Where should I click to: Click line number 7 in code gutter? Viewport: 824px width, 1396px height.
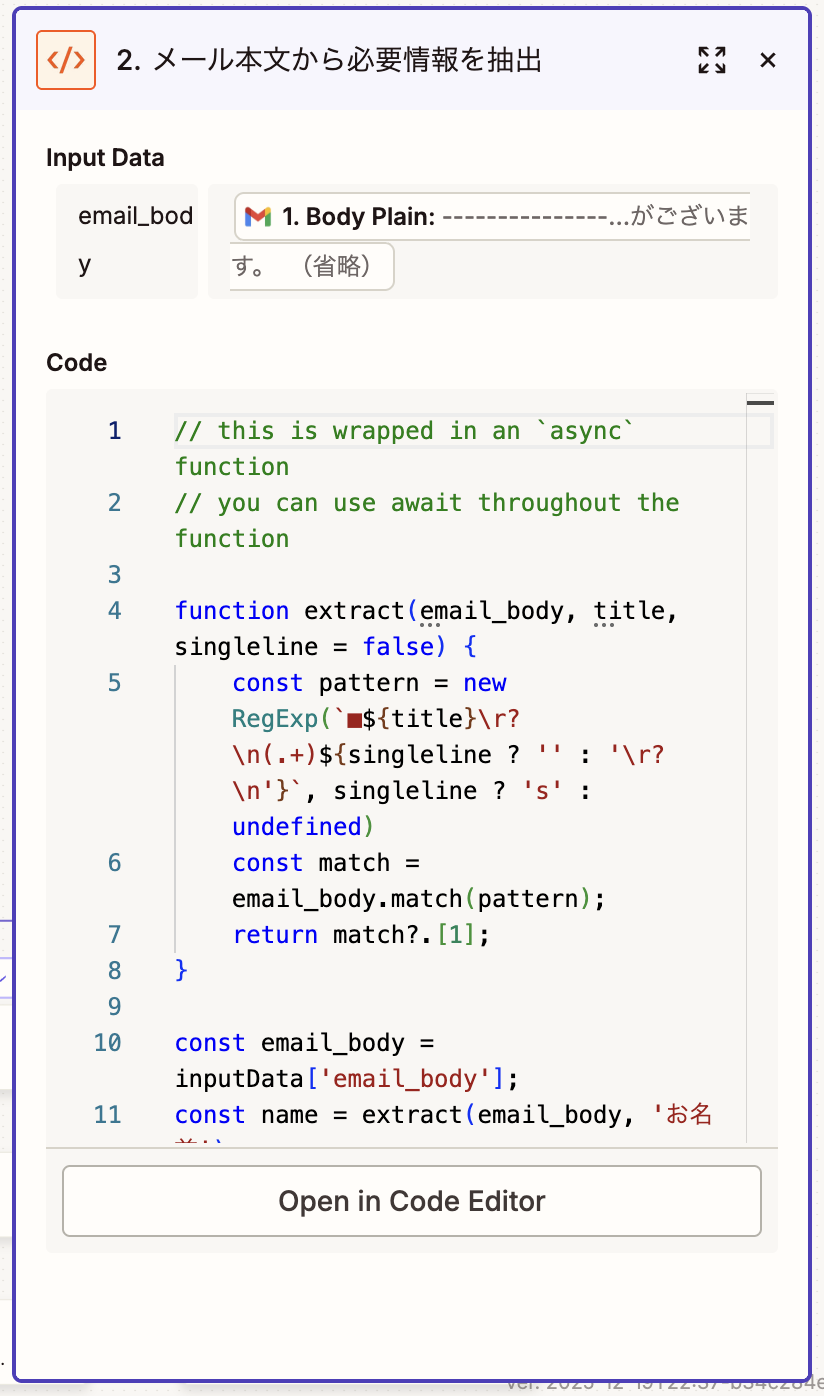(115, 935)
